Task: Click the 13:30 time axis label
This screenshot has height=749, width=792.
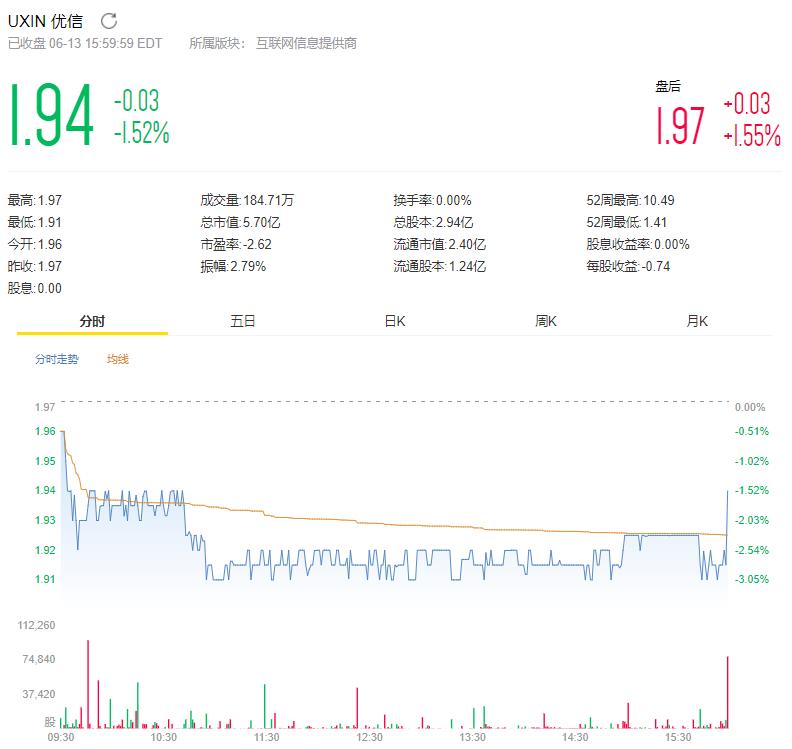Action: click(472, 737)
